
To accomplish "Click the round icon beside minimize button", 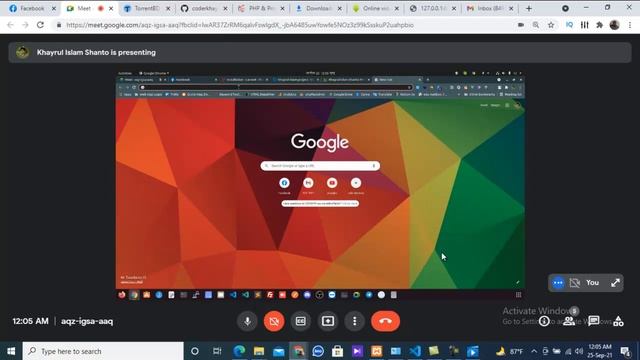I will coord(565,8).
